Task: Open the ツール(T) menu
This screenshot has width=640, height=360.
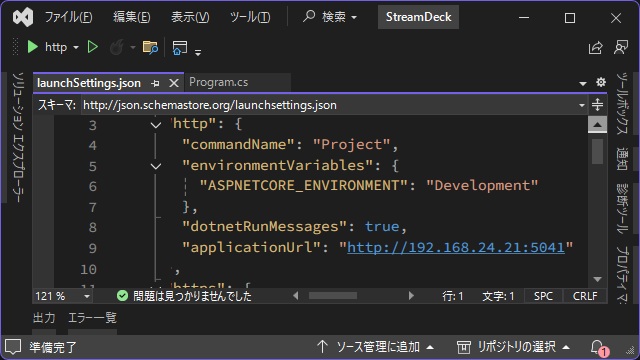Action: [250, 17]
